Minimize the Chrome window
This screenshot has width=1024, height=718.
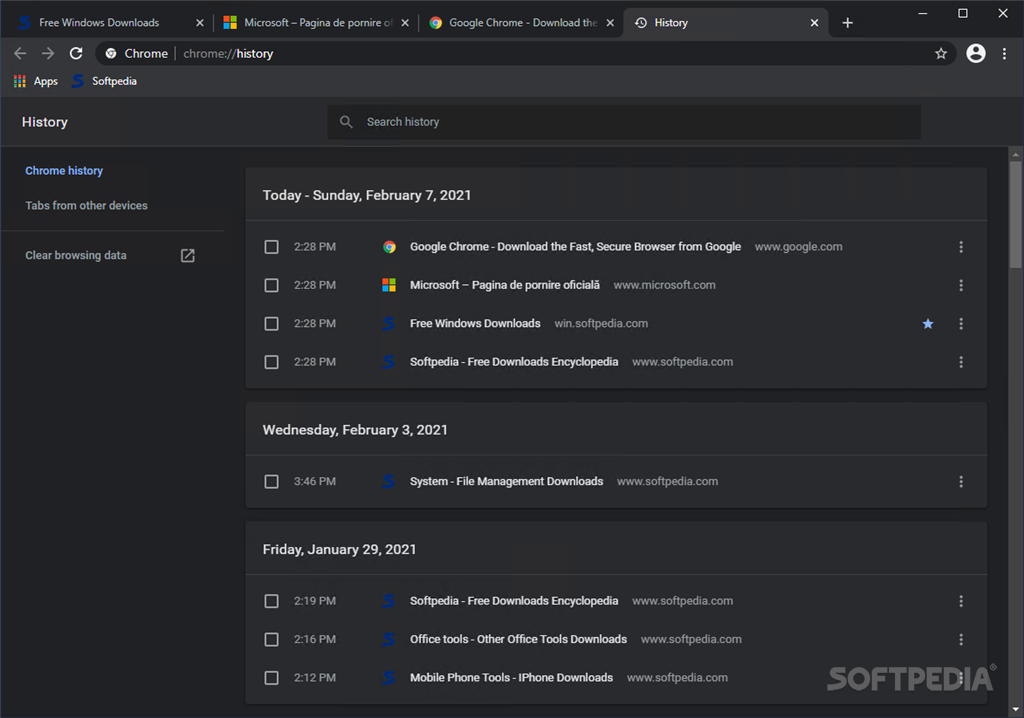click(922, 13)
